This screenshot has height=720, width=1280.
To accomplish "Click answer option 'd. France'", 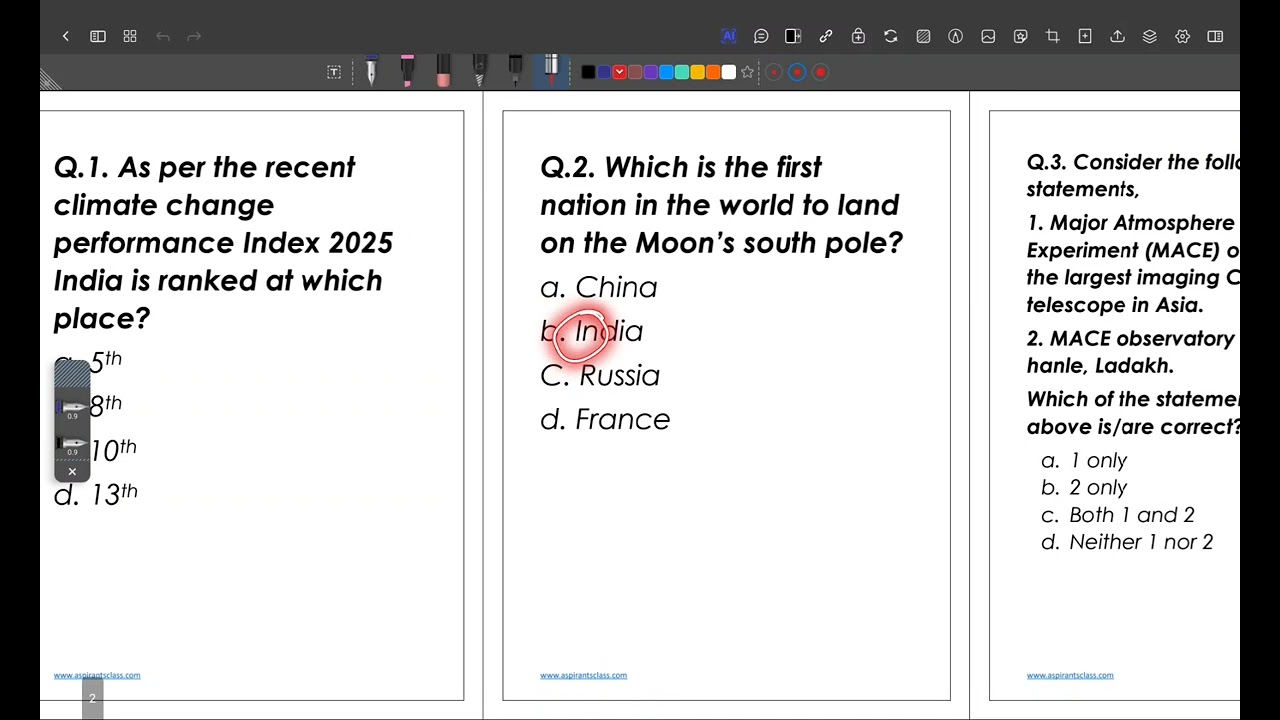I will [605, 420].
